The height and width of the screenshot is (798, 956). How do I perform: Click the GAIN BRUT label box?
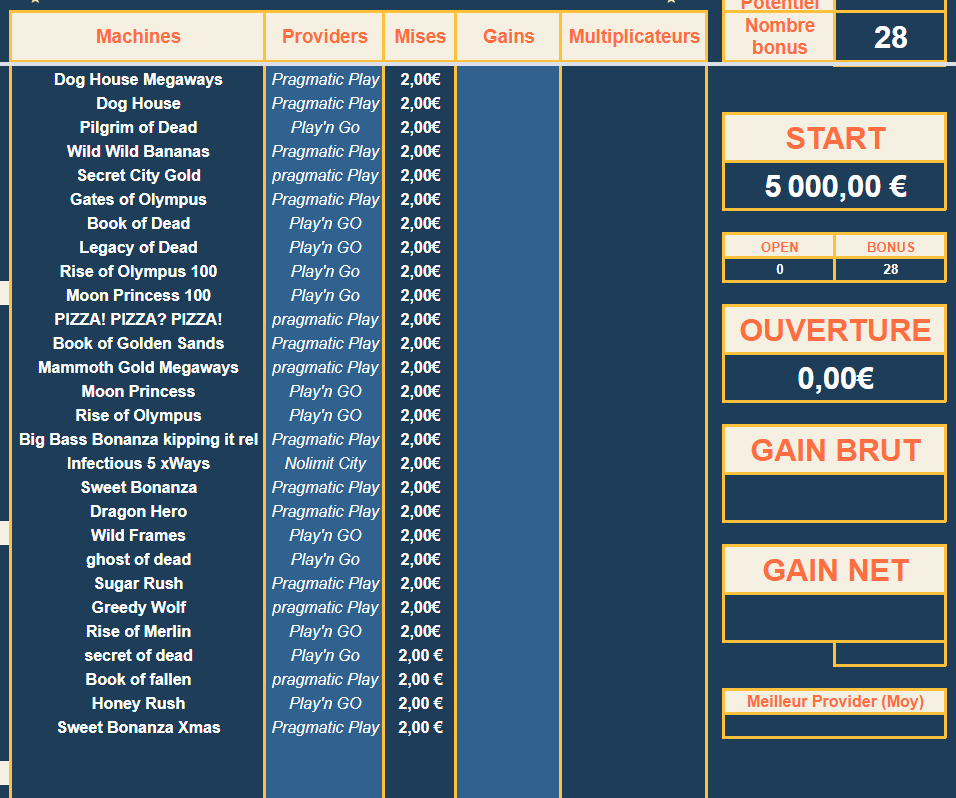[835, 450]
